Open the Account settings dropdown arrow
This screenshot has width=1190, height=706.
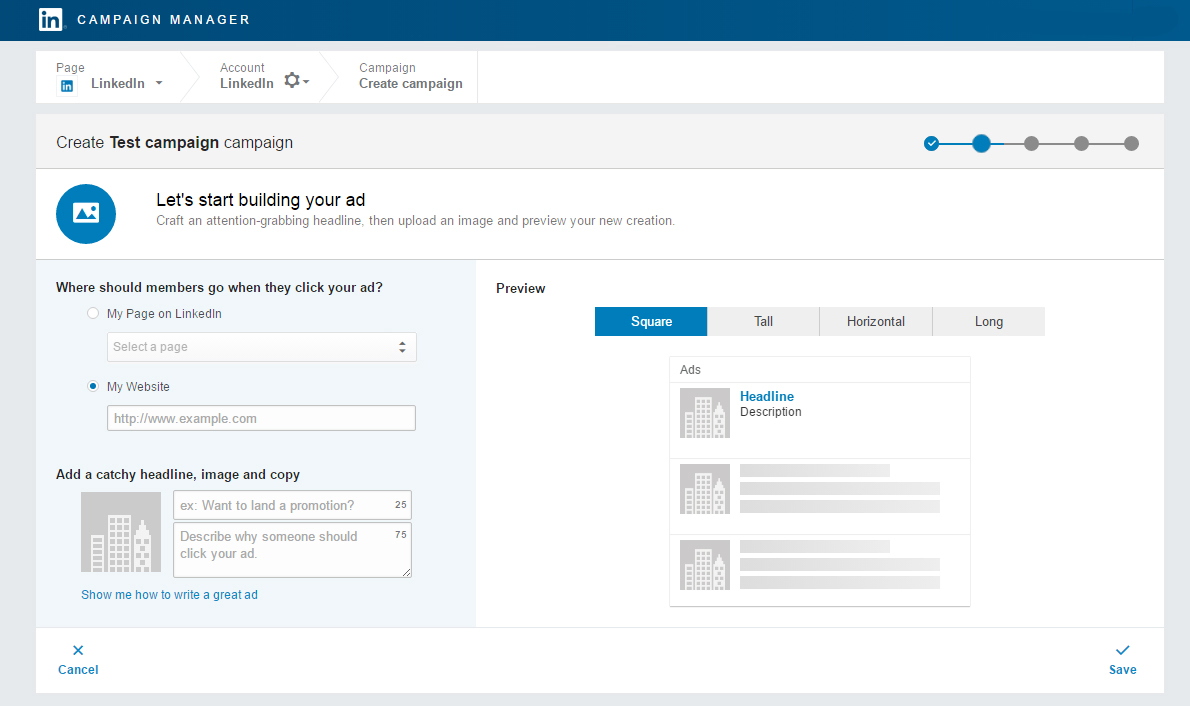point(307,80)
